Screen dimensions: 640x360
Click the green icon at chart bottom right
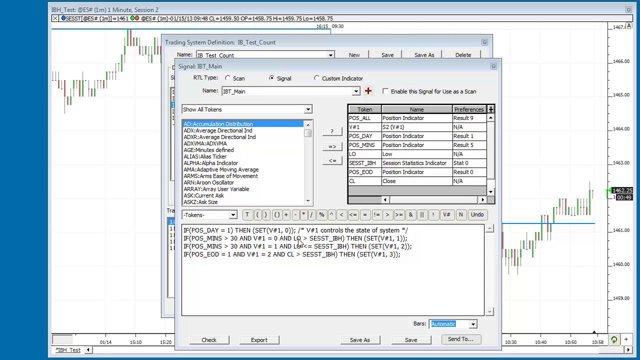[x=614, y=340]
